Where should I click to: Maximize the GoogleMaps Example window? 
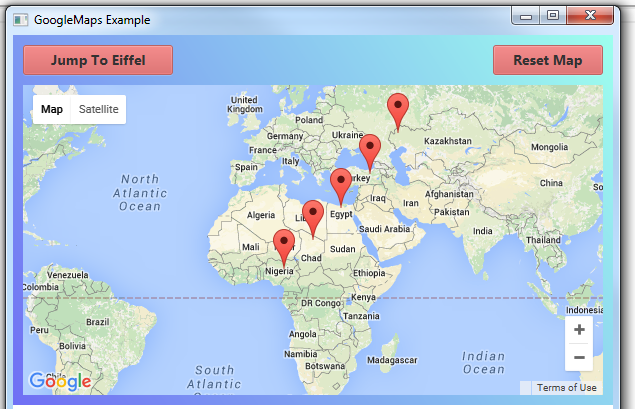pyautogui.click(x=553, y=16)
